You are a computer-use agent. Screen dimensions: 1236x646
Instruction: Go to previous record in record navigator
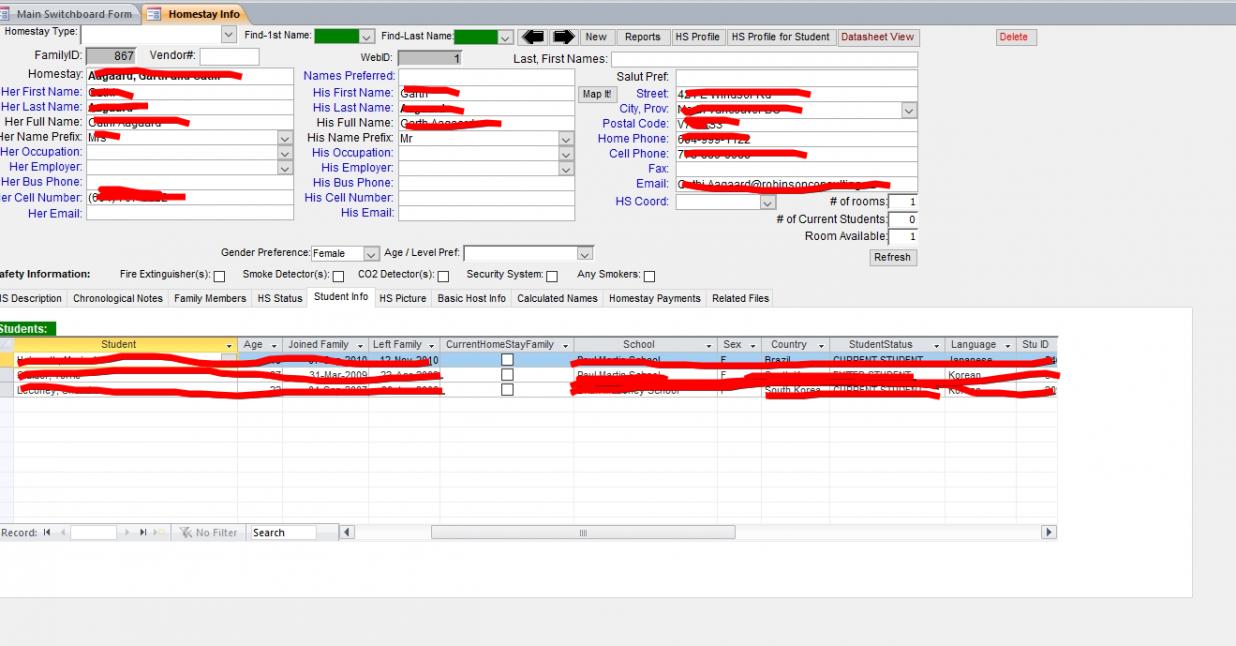(62, 533)
